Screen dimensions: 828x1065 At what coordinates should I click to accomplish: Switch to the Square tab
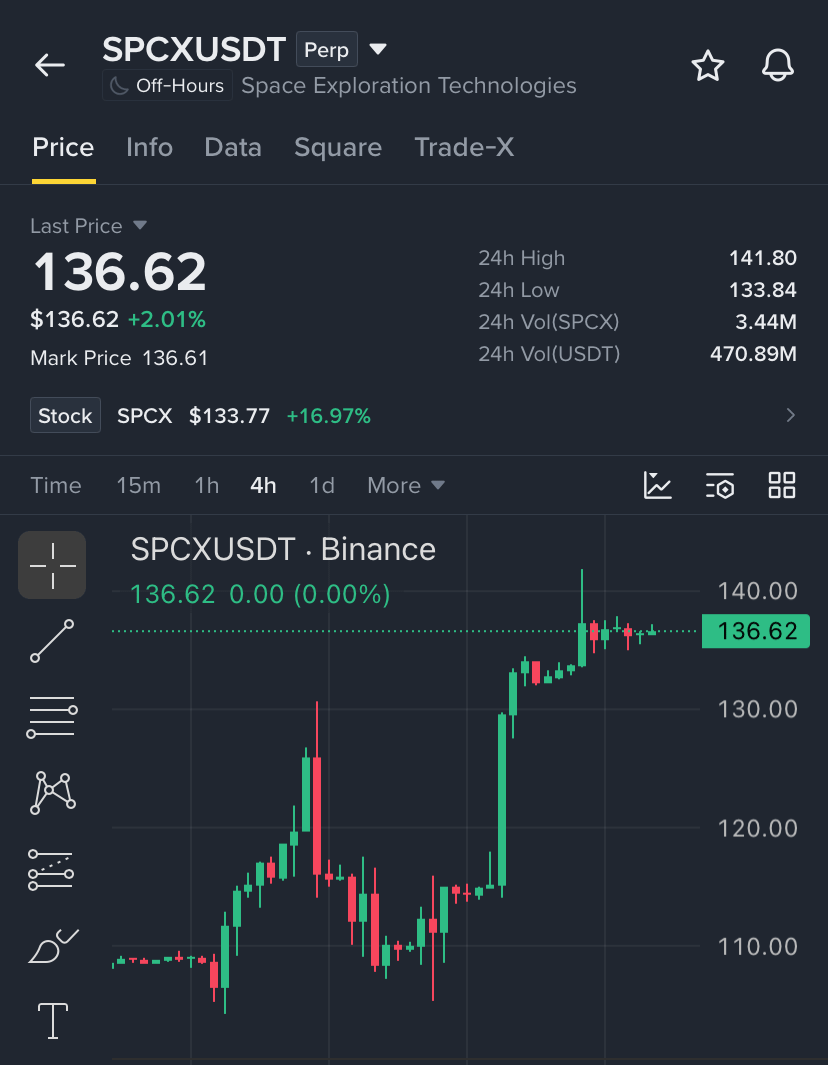pos(338,147)
